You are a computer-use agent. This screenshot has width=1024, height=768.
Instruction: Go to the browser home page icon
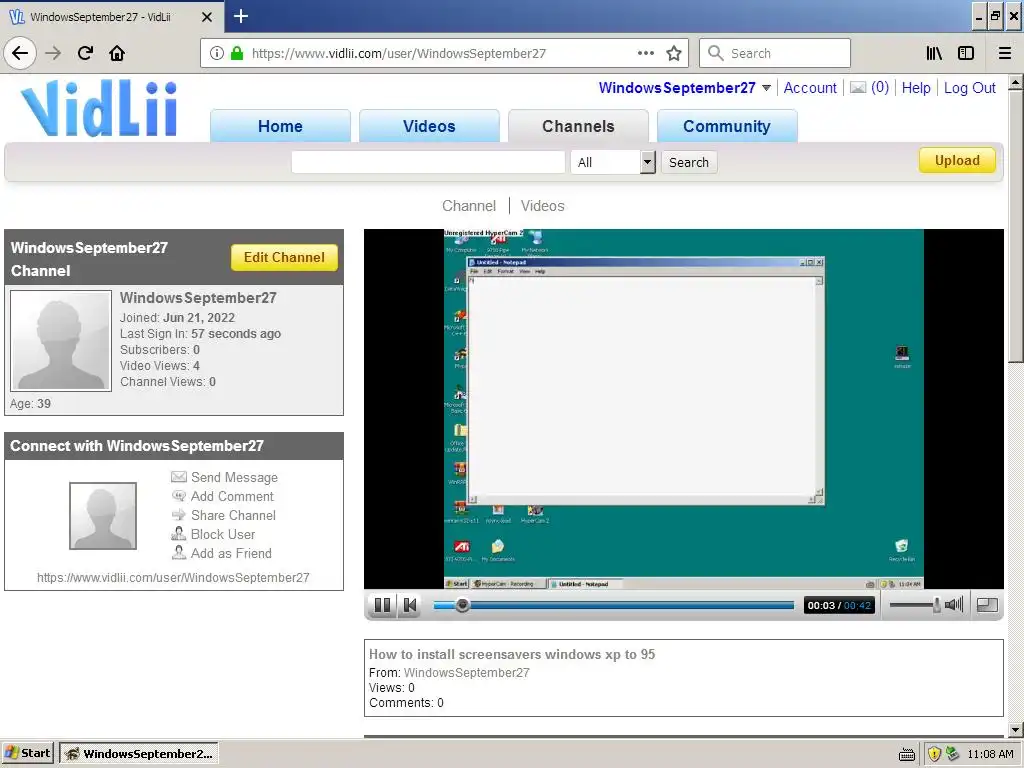(117, 53)
